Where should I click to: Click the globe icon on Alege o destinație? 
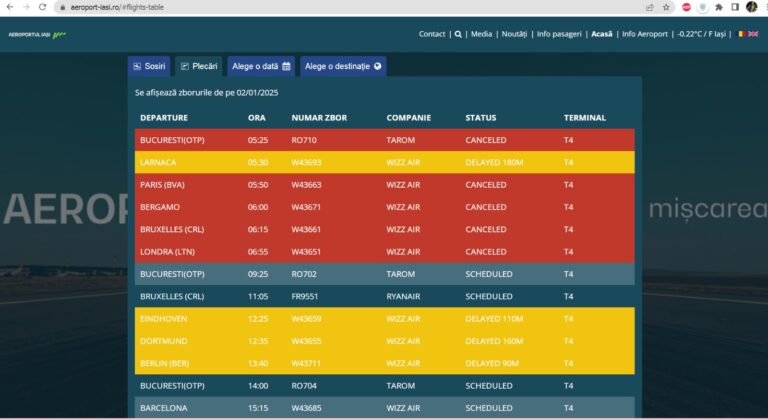[378, 66]
